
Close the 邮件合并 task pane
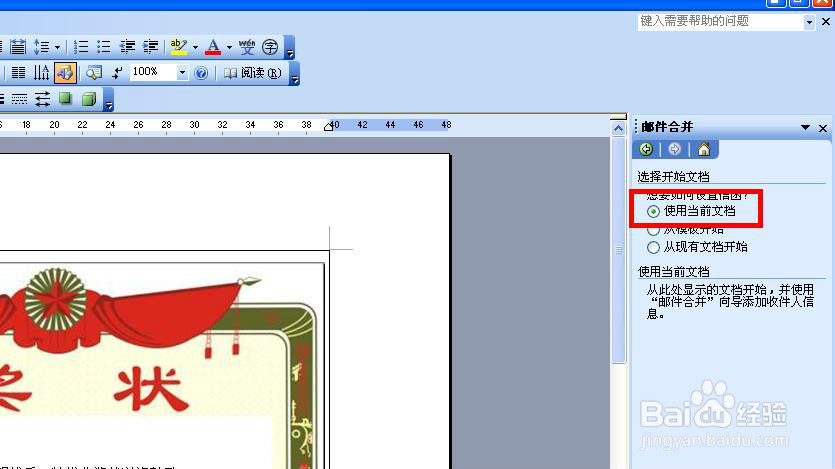pyautogui.click(x=823, y=128)
